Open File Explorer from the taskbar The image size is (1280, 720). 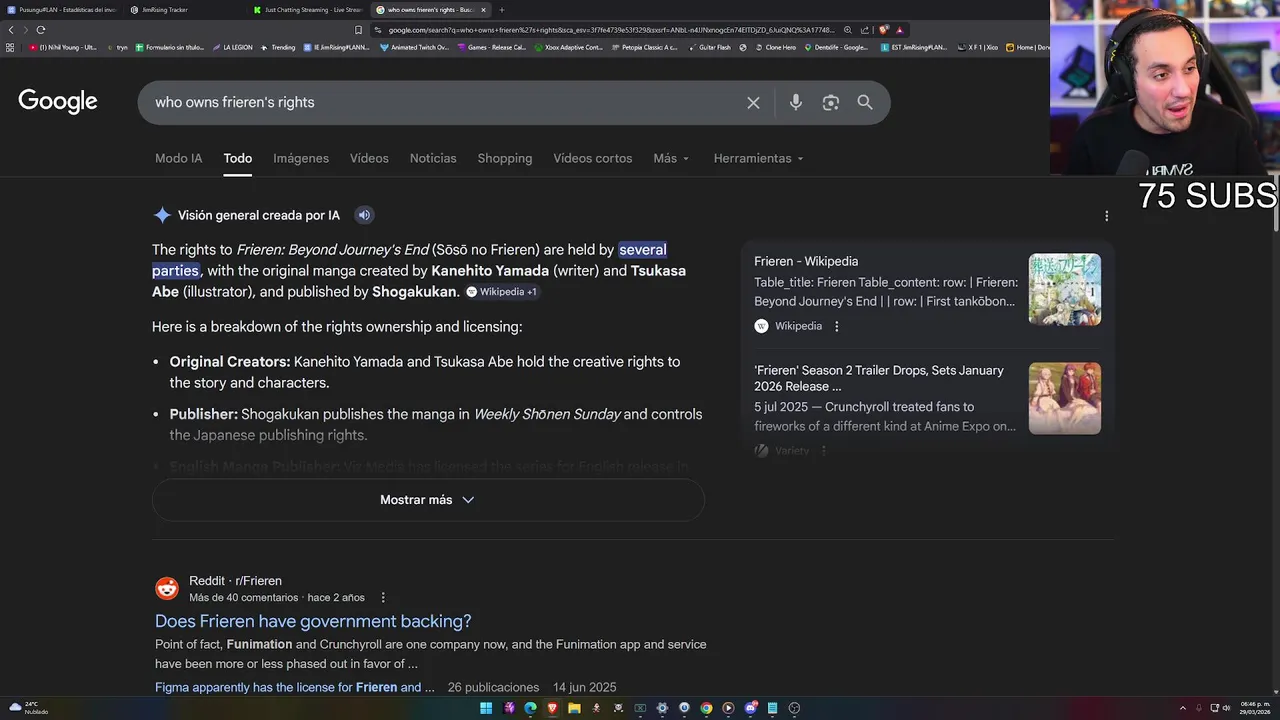pos(574,708)
